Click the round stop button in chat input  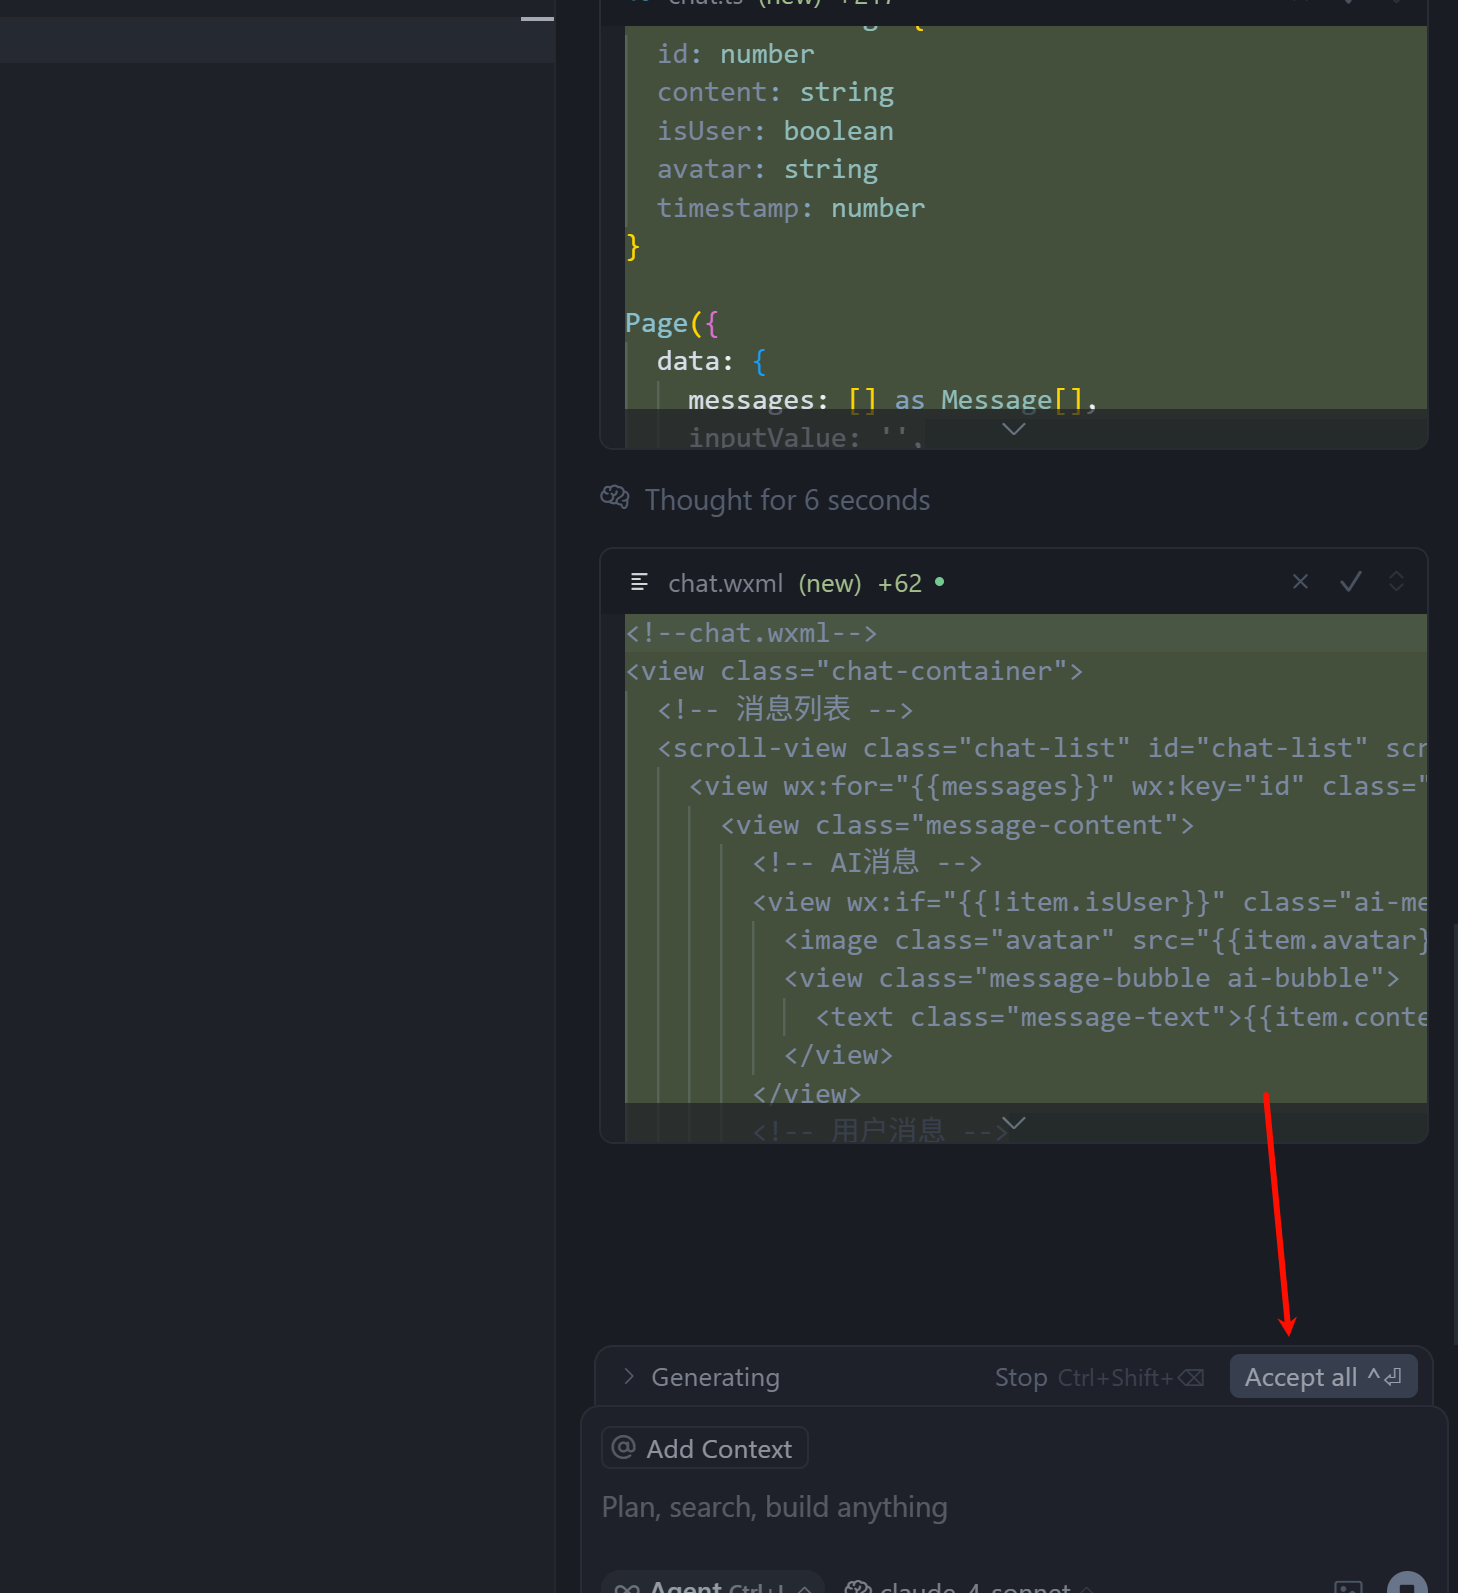[x=1407, y=1583]
